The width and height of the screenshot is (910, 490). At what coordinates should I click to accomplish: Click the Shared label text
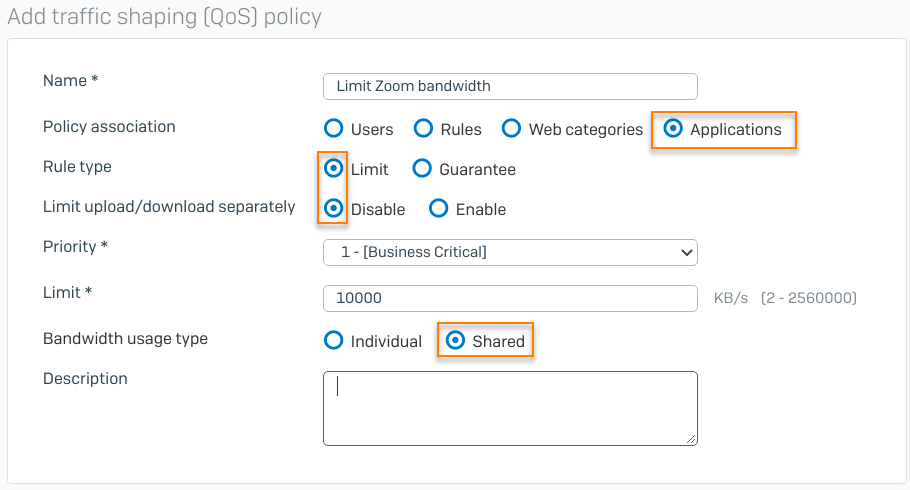[x=499, y=342]
